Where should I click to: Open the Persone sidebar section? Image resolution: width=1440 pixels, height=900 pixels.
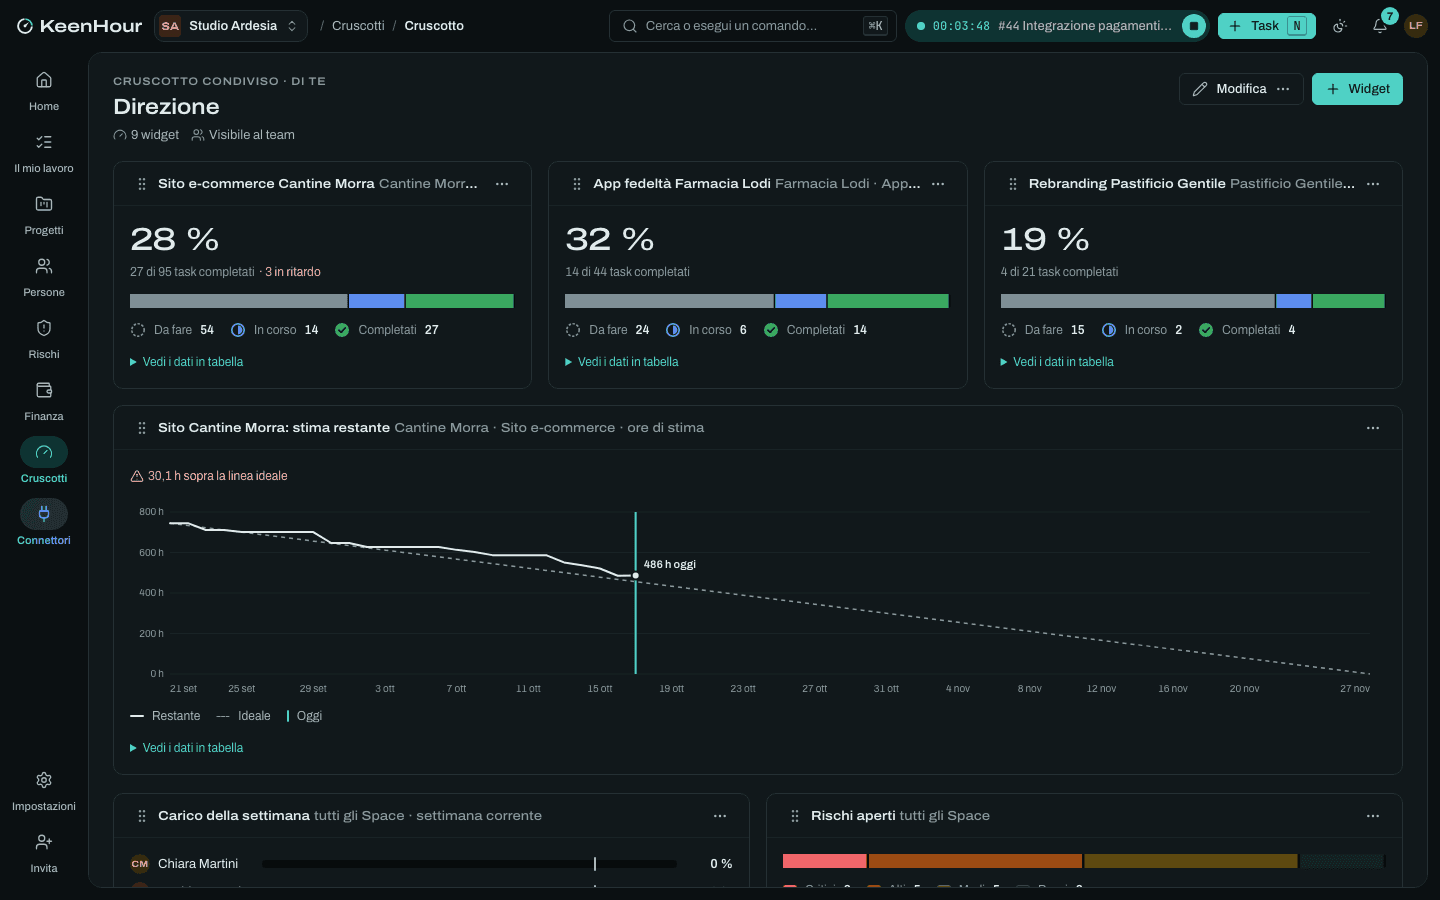[x=44, y=277]
